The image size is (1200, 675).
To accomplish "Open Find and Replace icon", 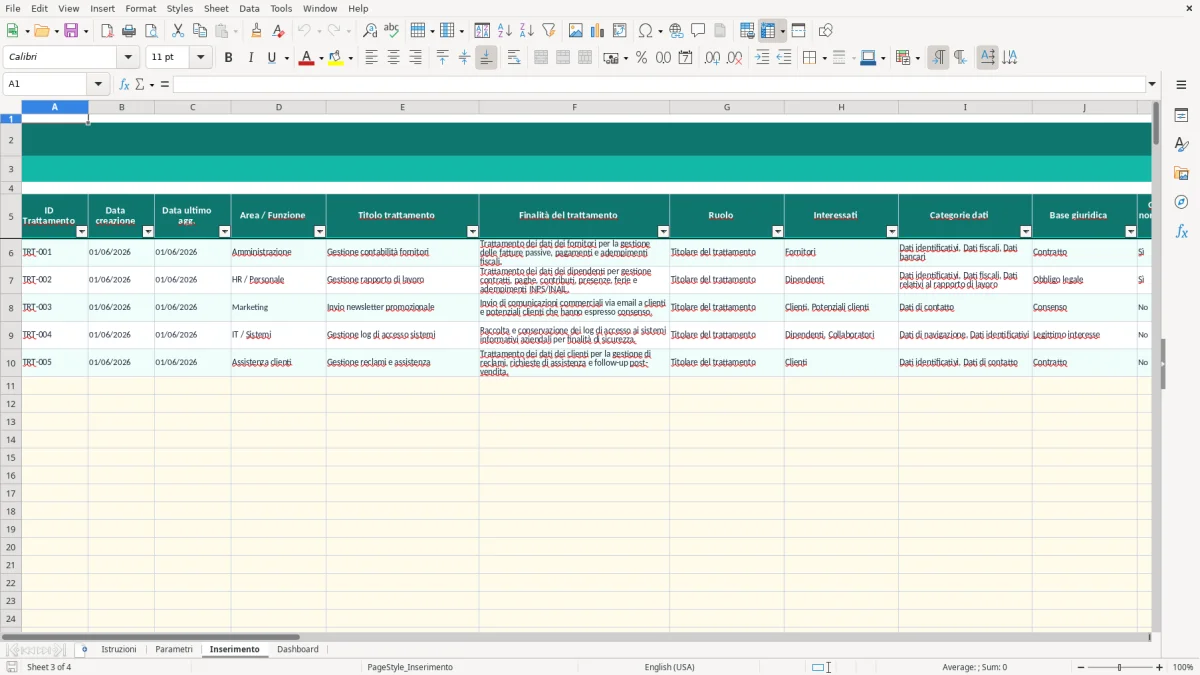I will click(370, 31).
